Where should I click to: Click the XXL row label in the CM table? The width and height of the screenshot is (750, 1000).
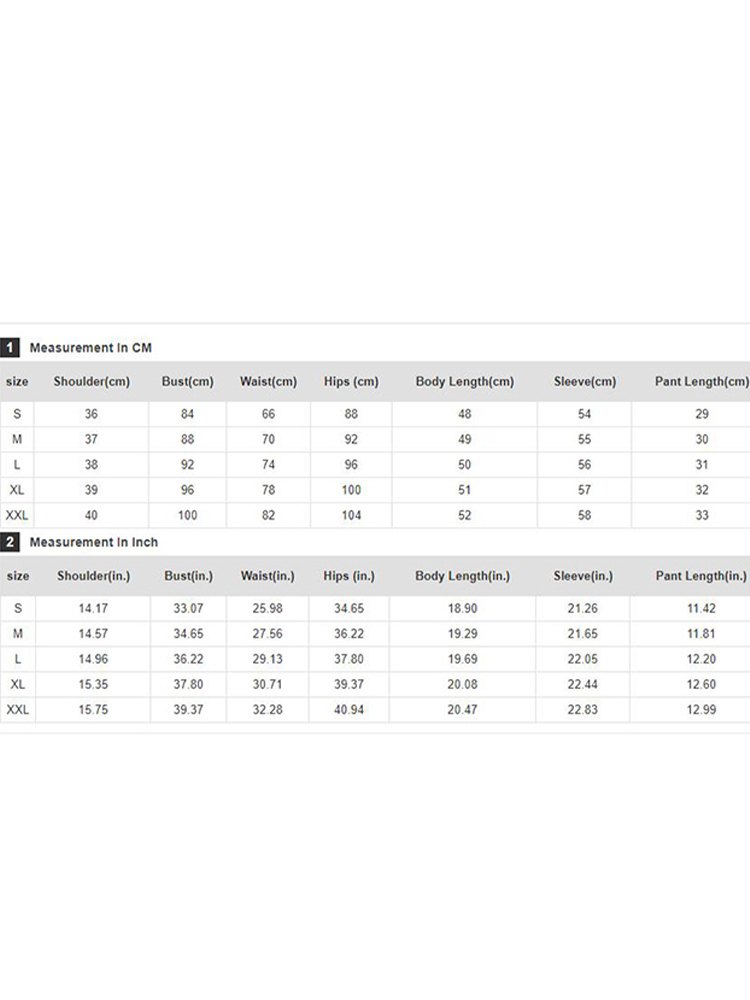pos(17,515)
